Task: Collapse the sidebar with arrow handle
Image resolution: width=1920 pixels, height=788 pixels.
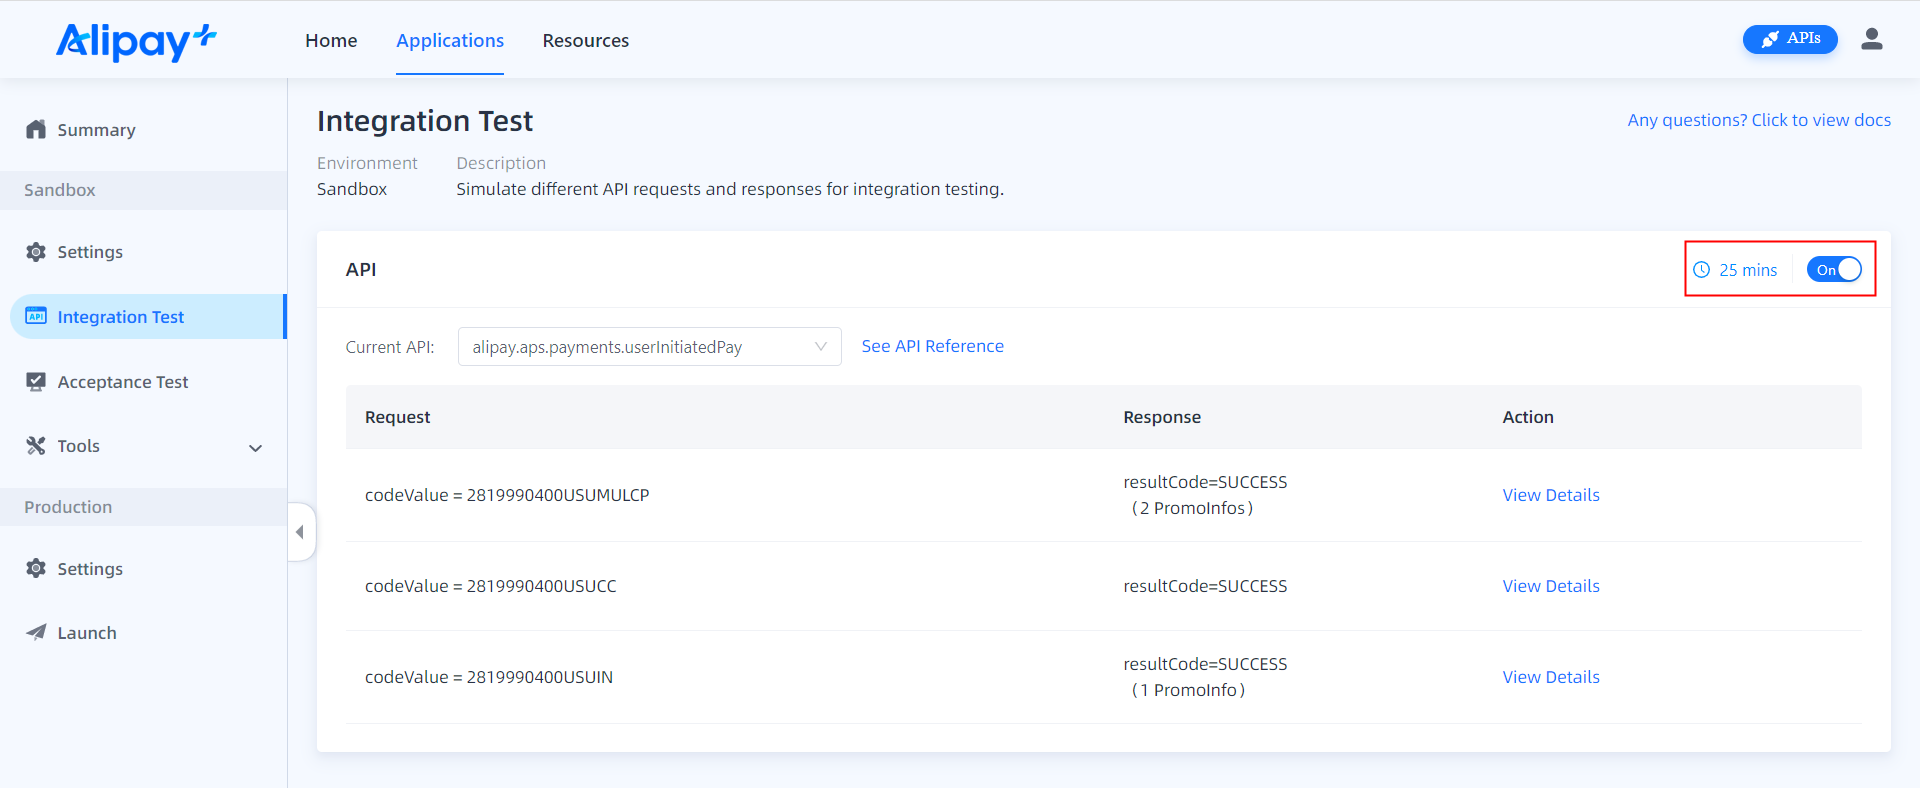Action: [300, 532]
